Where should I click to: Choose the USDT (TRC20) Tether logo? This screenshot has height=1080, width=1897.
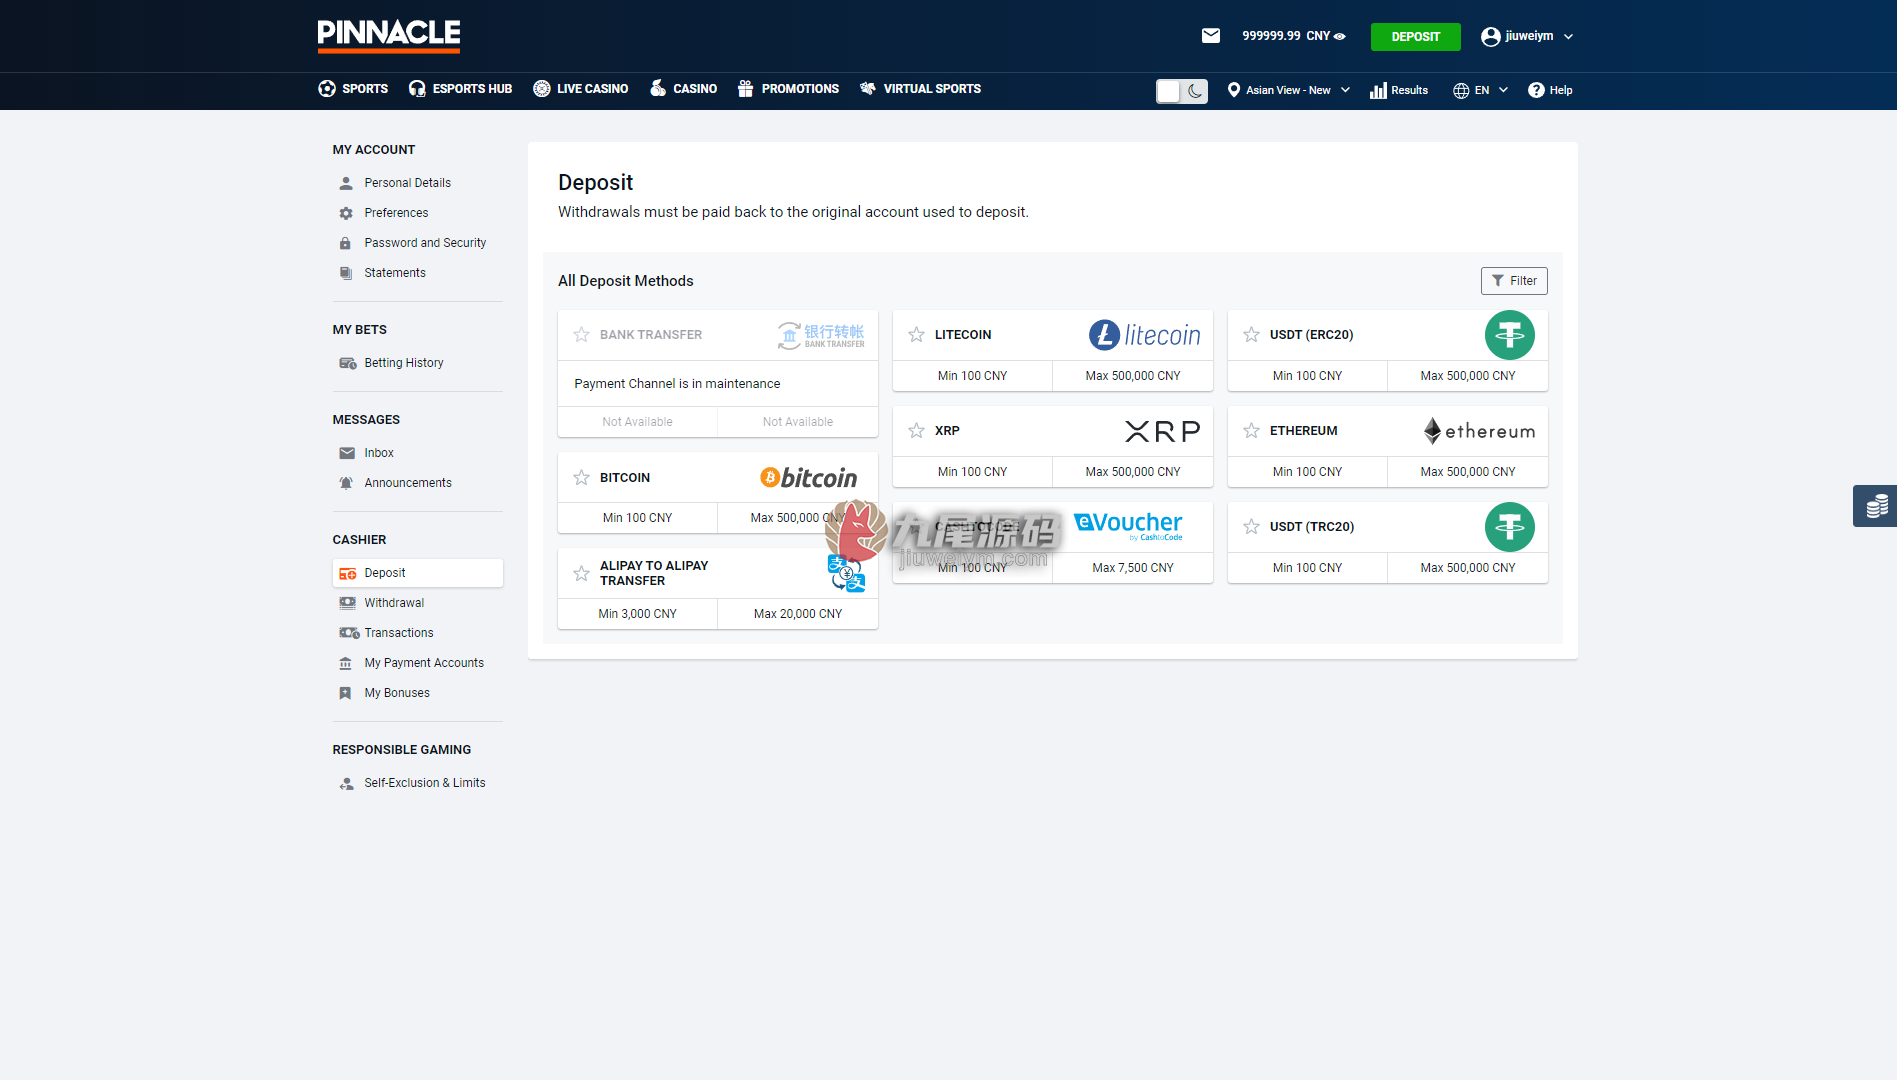1509,527
